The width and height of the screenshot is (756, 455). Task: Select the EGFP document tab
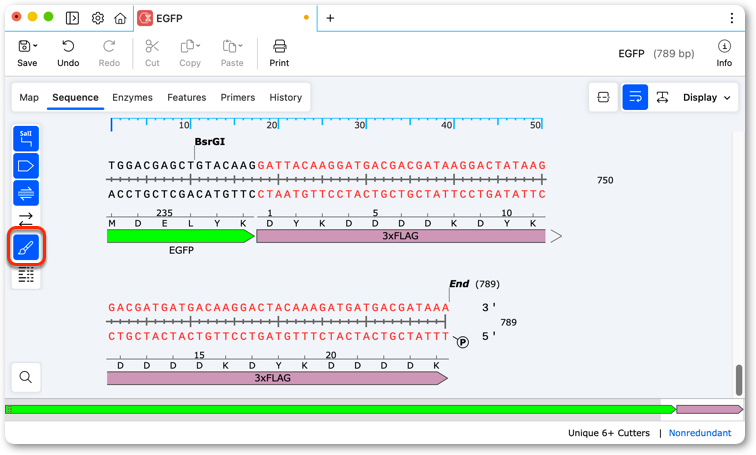click(225, 18)
